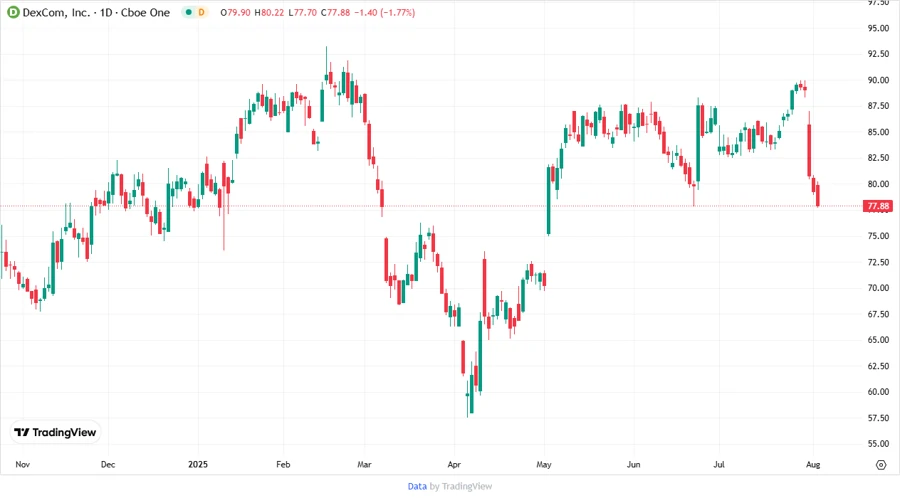The image size is (900, 498).
Task: Click the 95.00 price axis label
Action: click(x=878, y=28)
